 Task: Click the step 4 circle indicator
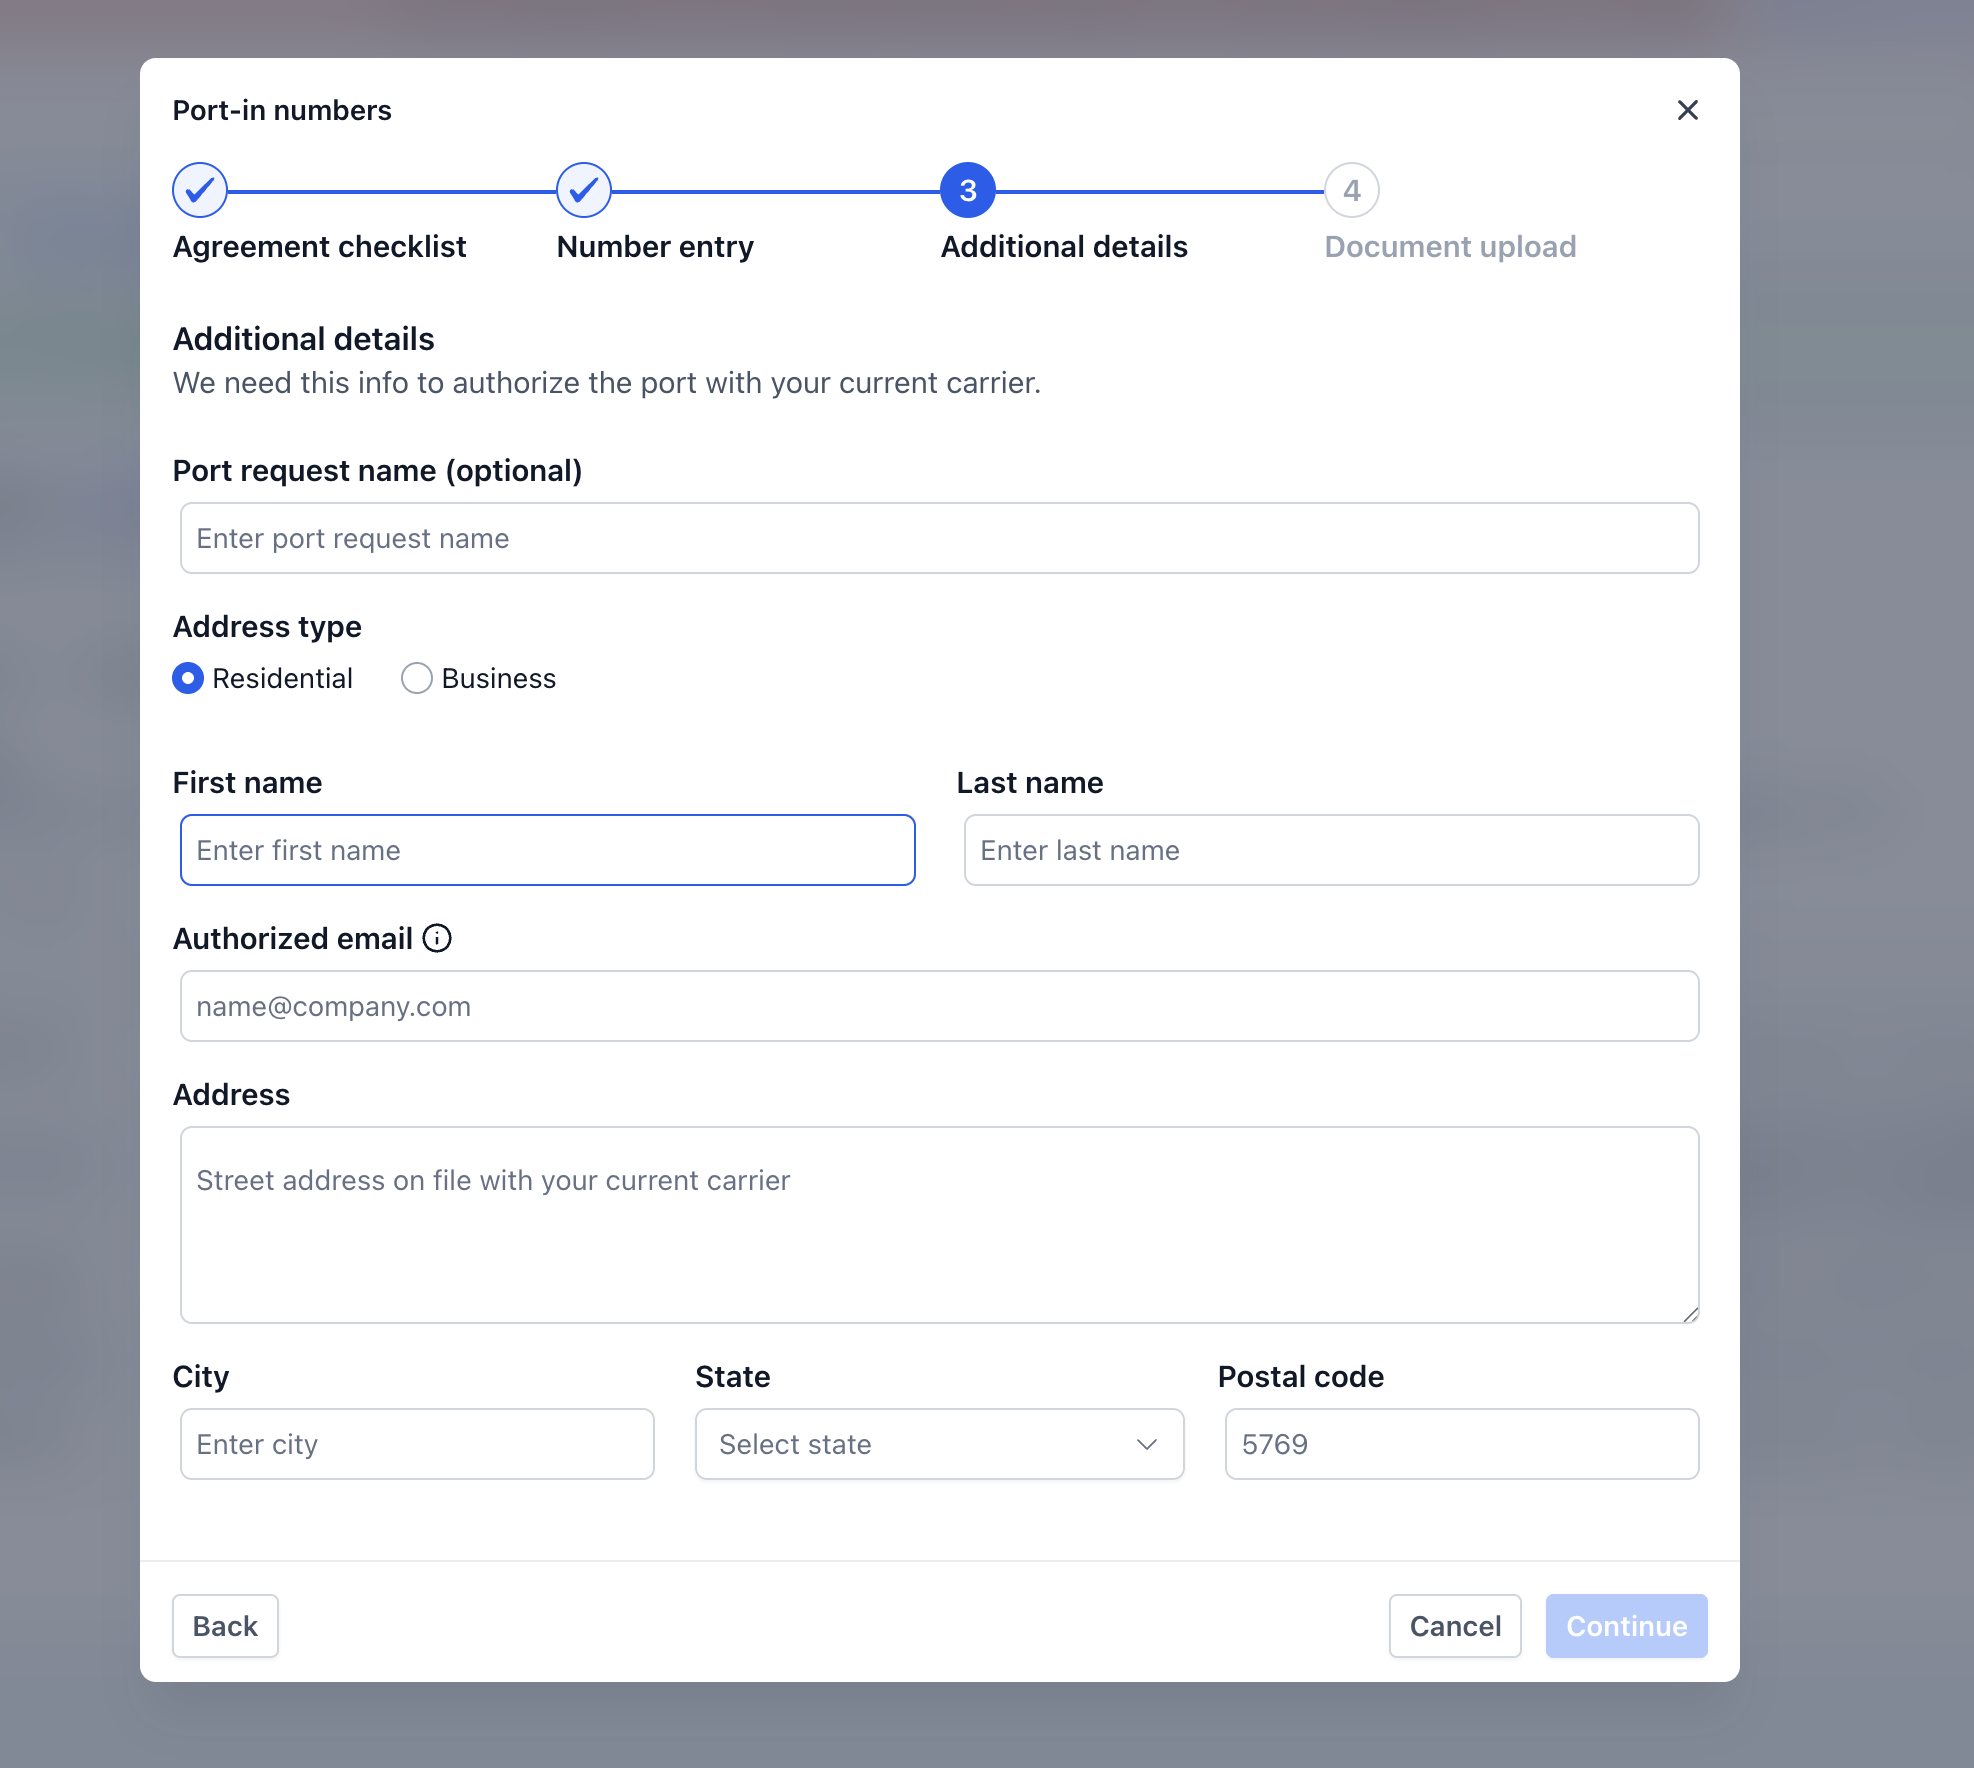pos(1352,190)
